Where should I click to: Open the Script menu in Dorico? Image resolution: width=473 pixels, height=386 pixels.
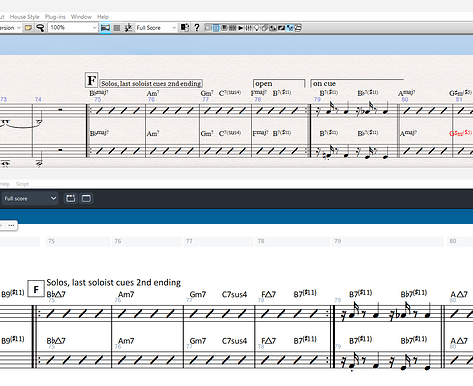coord(22,184)
